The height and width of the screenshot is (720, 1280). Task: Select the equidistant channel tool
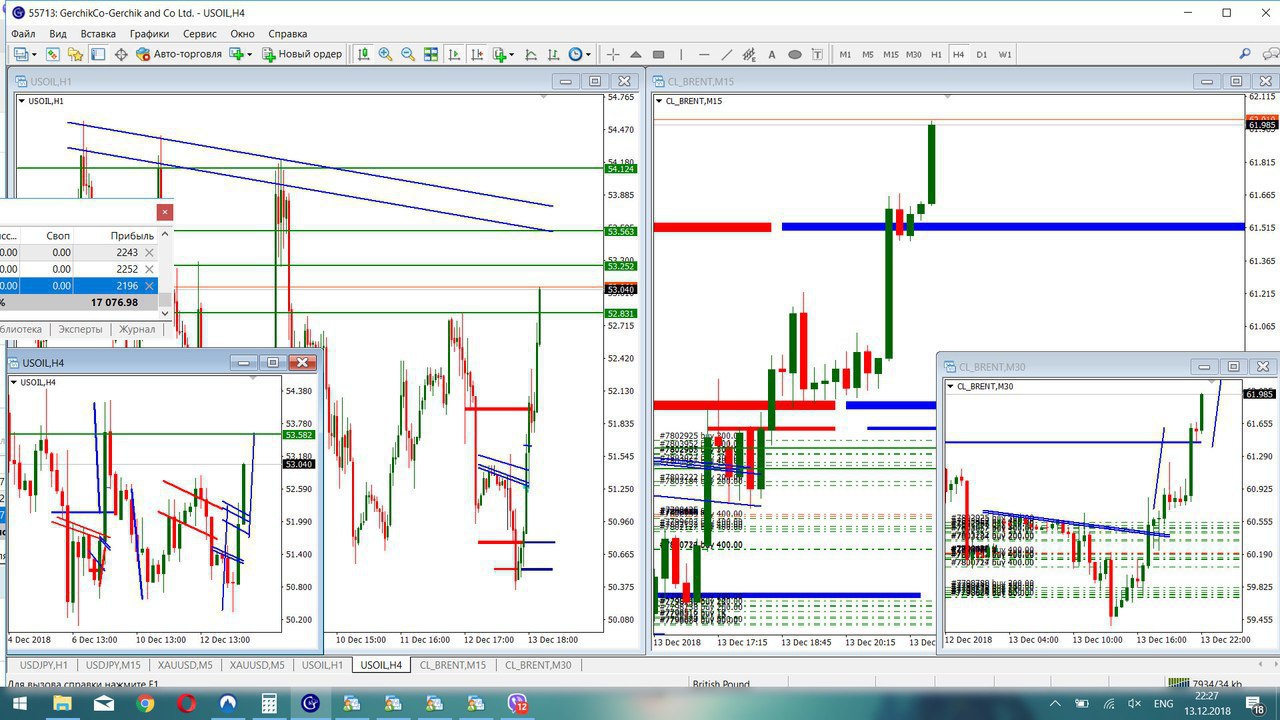(750, 54)
